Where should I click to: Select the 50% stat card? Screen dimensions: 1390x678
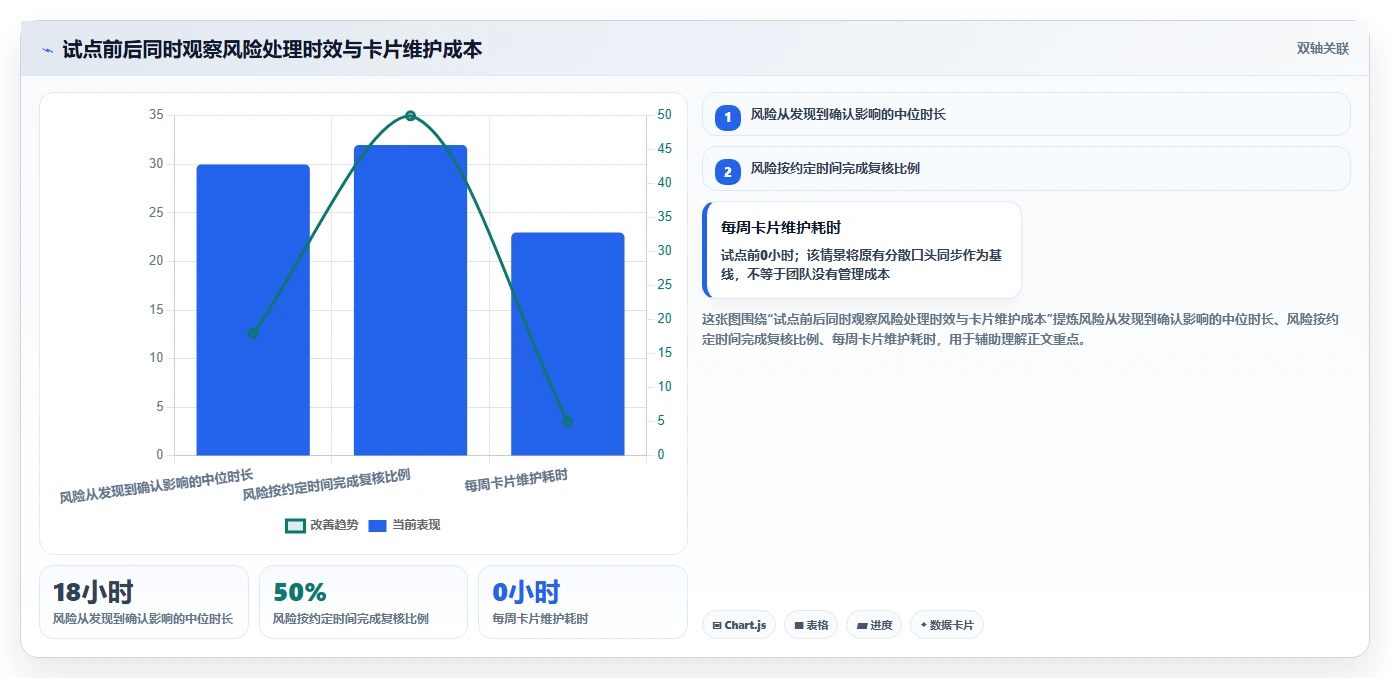click(x=363, y=602)
